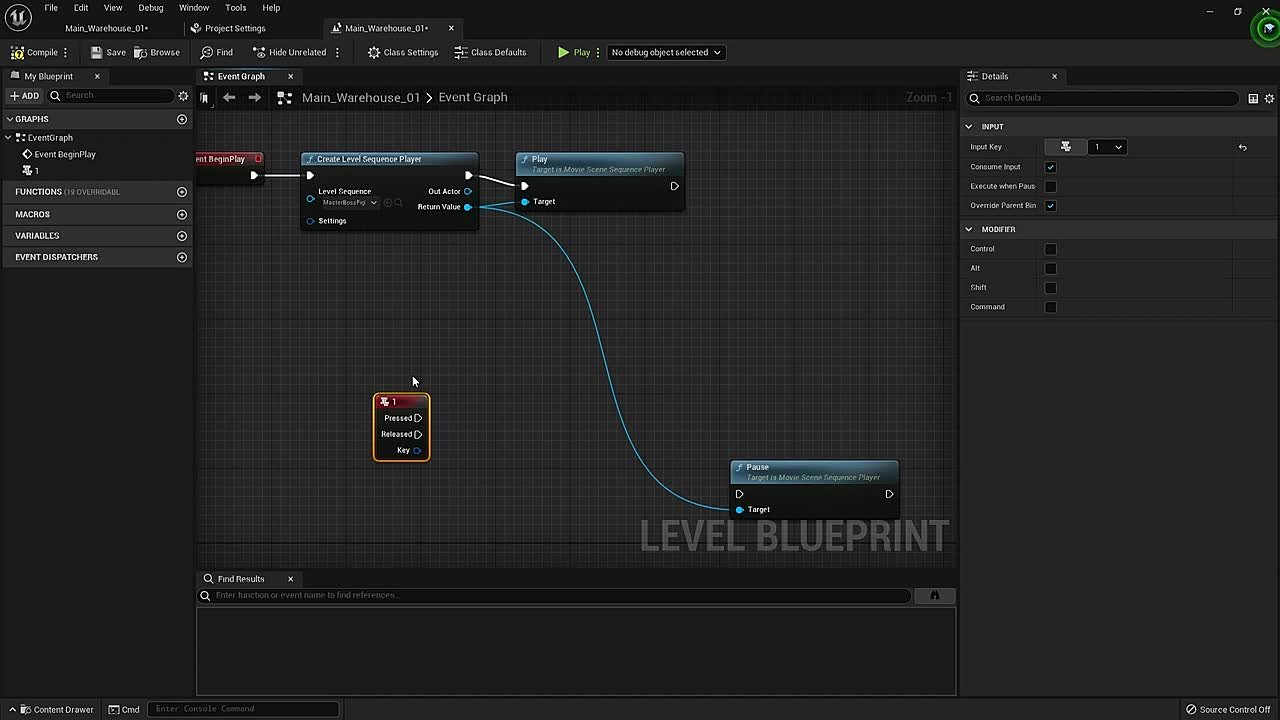Select the key 1 event in graph list
Screen dimensions: 1280x720
pyautogui.click(x=31, y=171)
